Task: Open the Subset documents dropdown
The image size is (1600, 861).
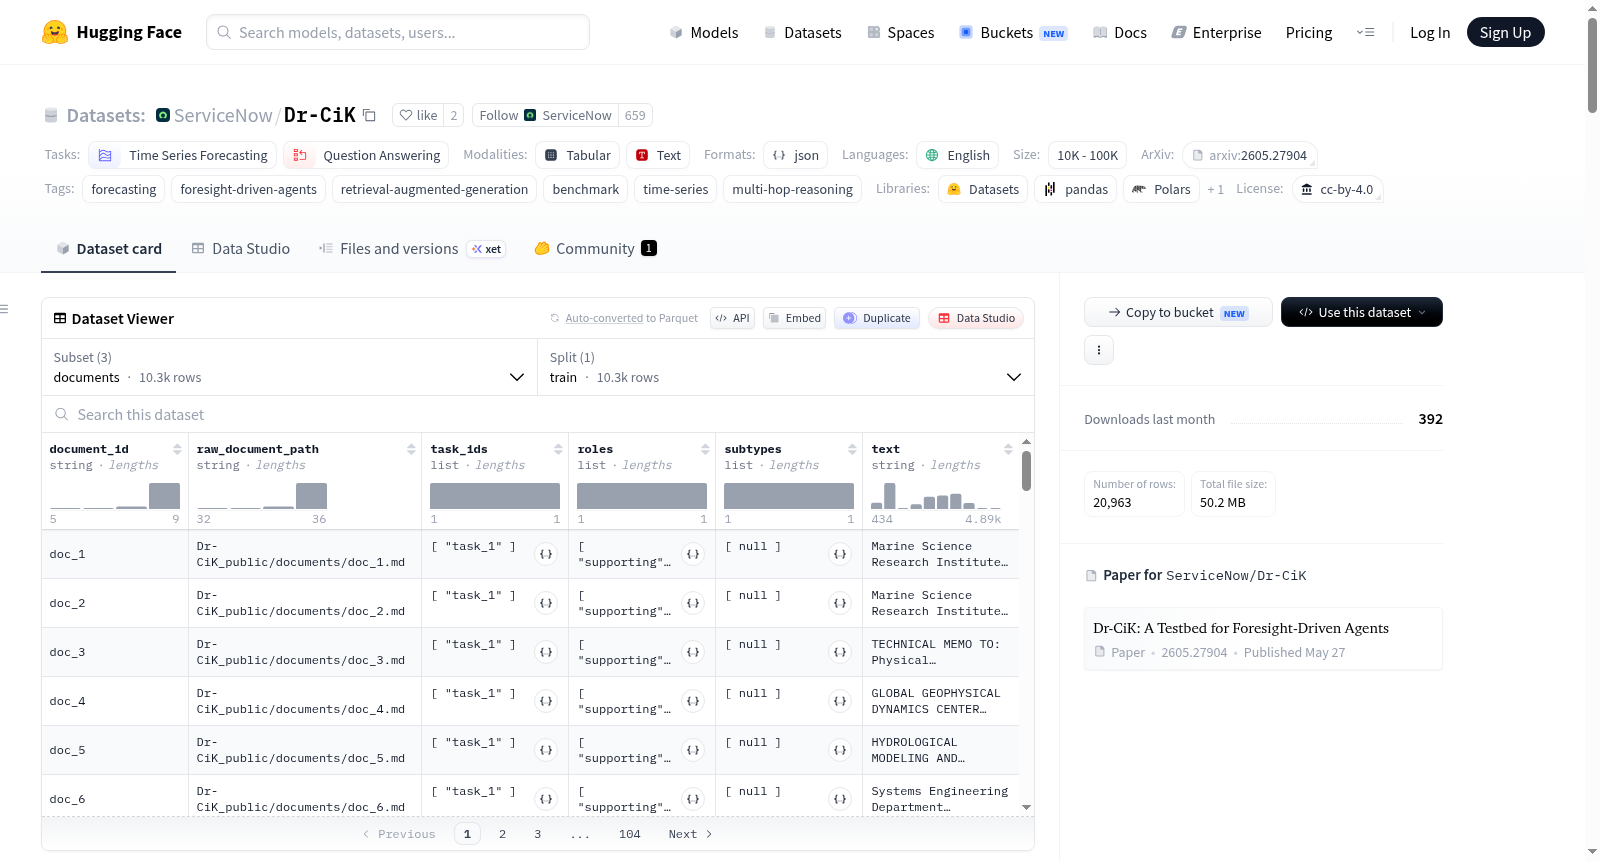Action: (x=290, y=367)
